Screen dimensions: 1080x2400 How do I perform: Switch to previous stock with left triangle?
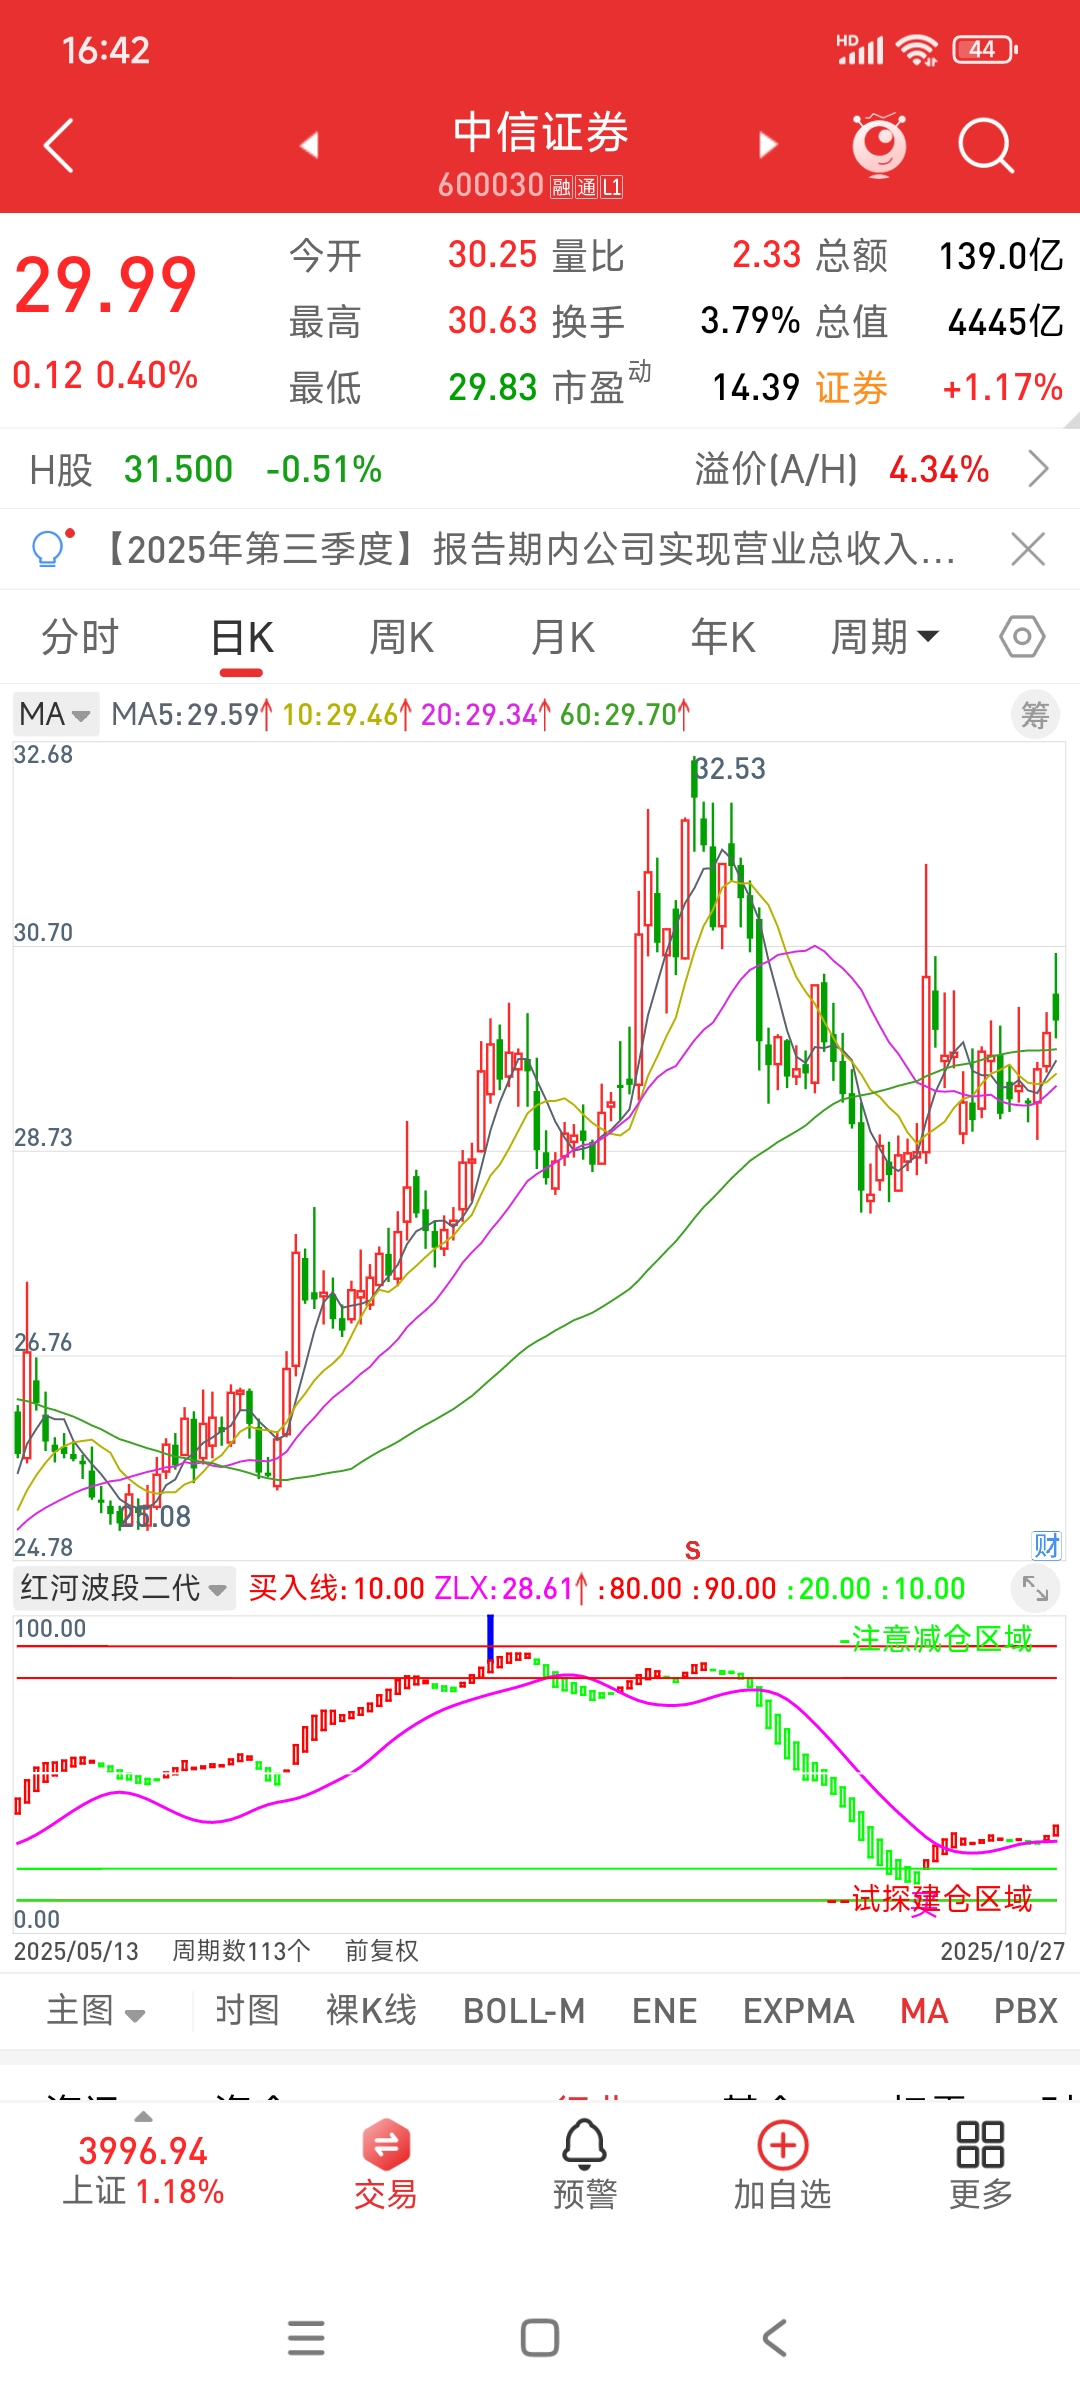point(309,145)
